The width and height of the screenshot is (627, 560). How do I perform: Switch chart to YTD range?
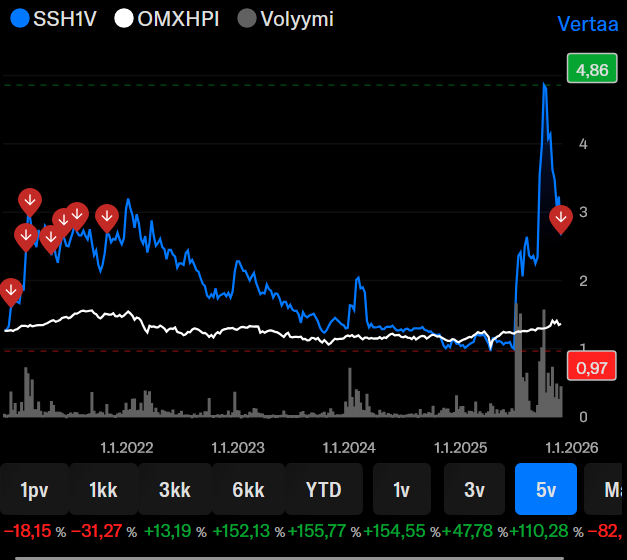point(322,490)
